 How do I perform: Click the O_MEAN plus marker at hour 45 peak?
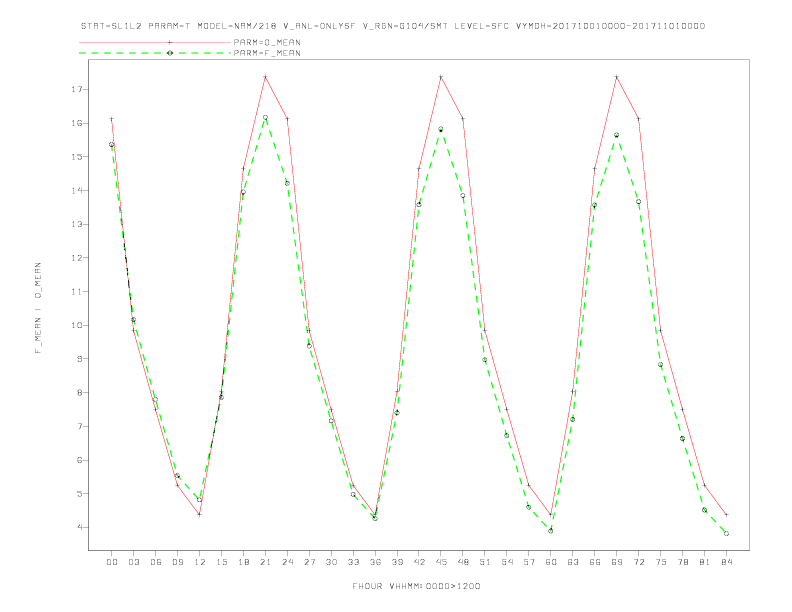tap(441, 77)
